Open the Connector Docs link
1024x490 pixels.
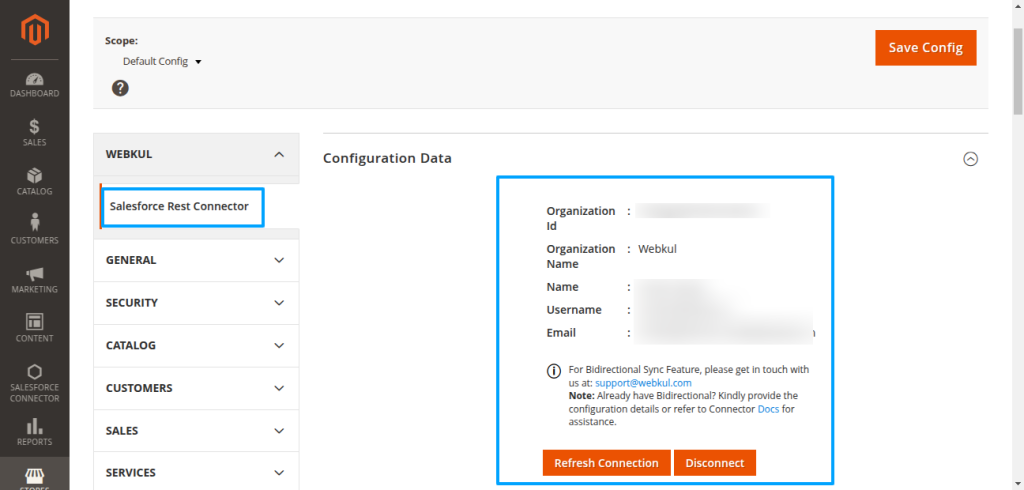768,409
